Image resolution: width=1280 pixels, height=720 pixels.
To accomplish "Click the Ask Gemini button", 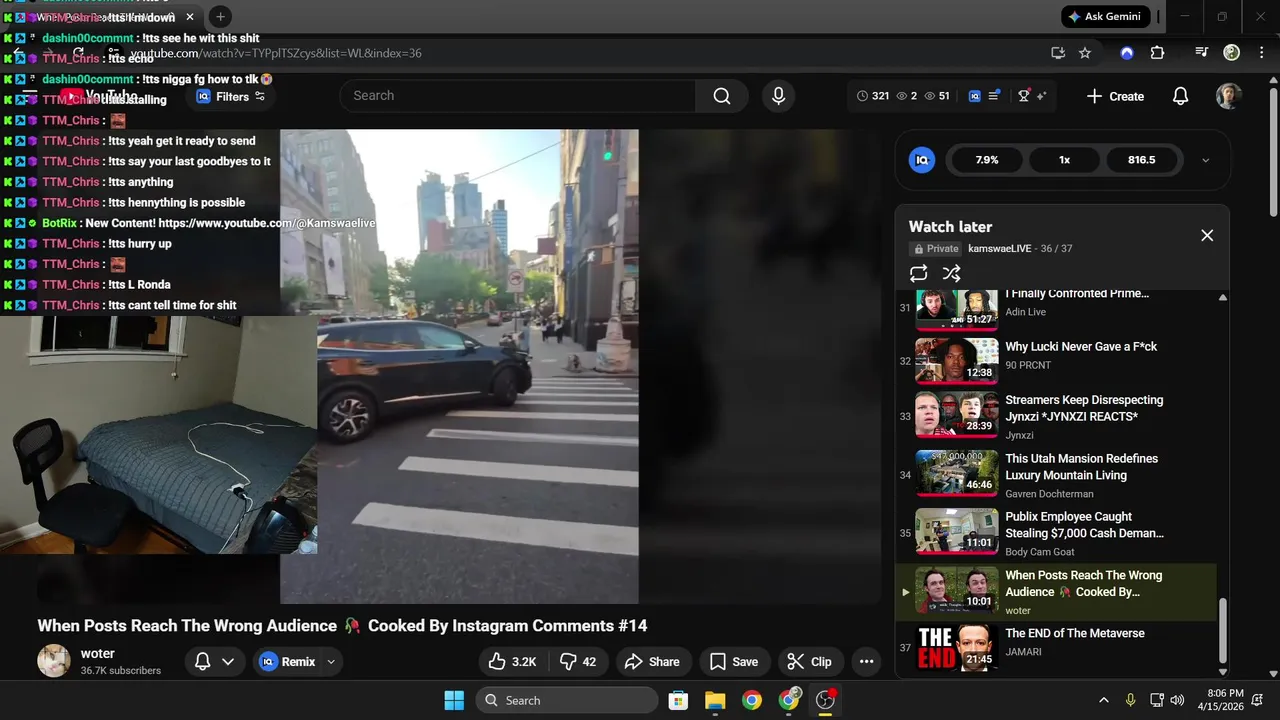I will tap(1105, 16).
